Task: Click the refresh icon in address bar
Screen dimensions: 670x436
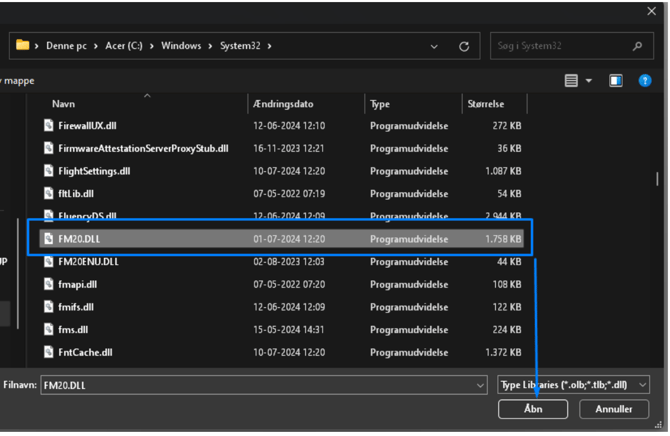Action: (464, 46)
